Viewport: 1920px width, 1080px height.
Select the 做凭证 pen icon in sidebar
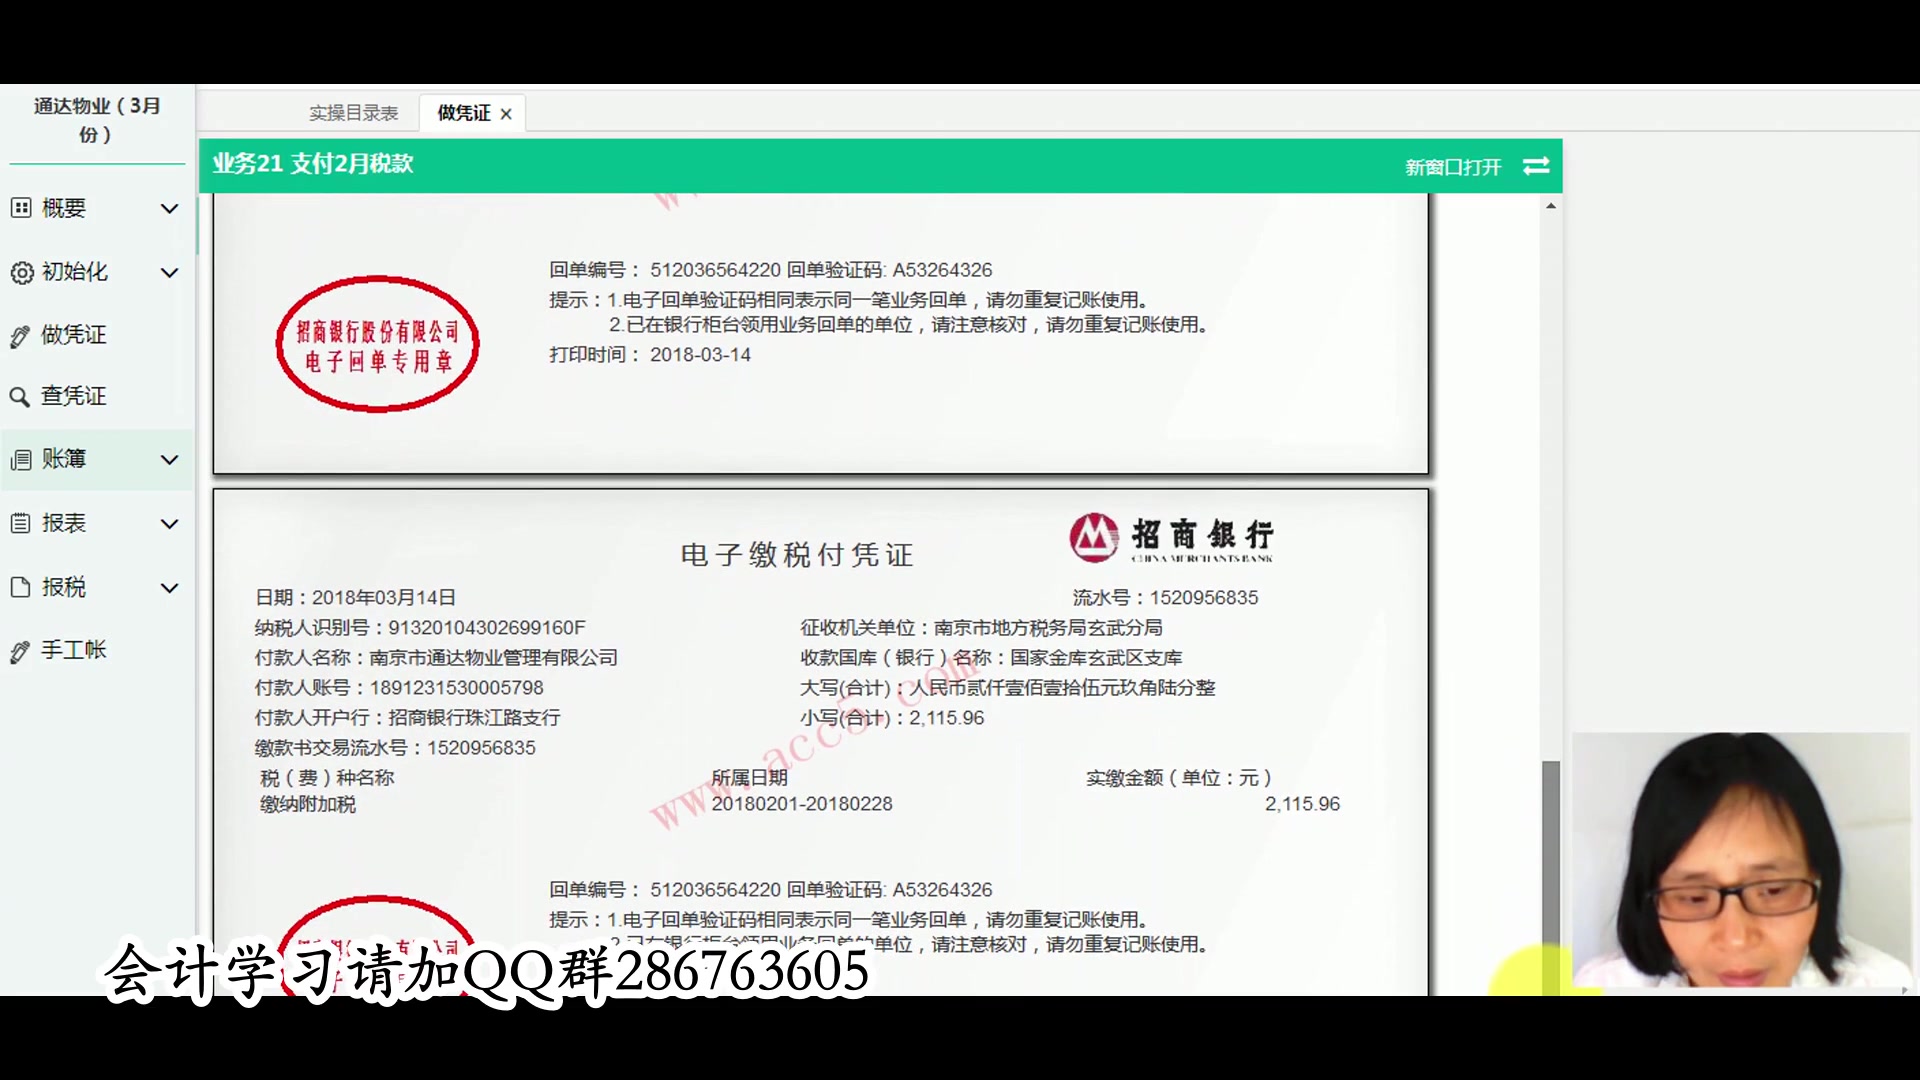[x=22, y=335]
